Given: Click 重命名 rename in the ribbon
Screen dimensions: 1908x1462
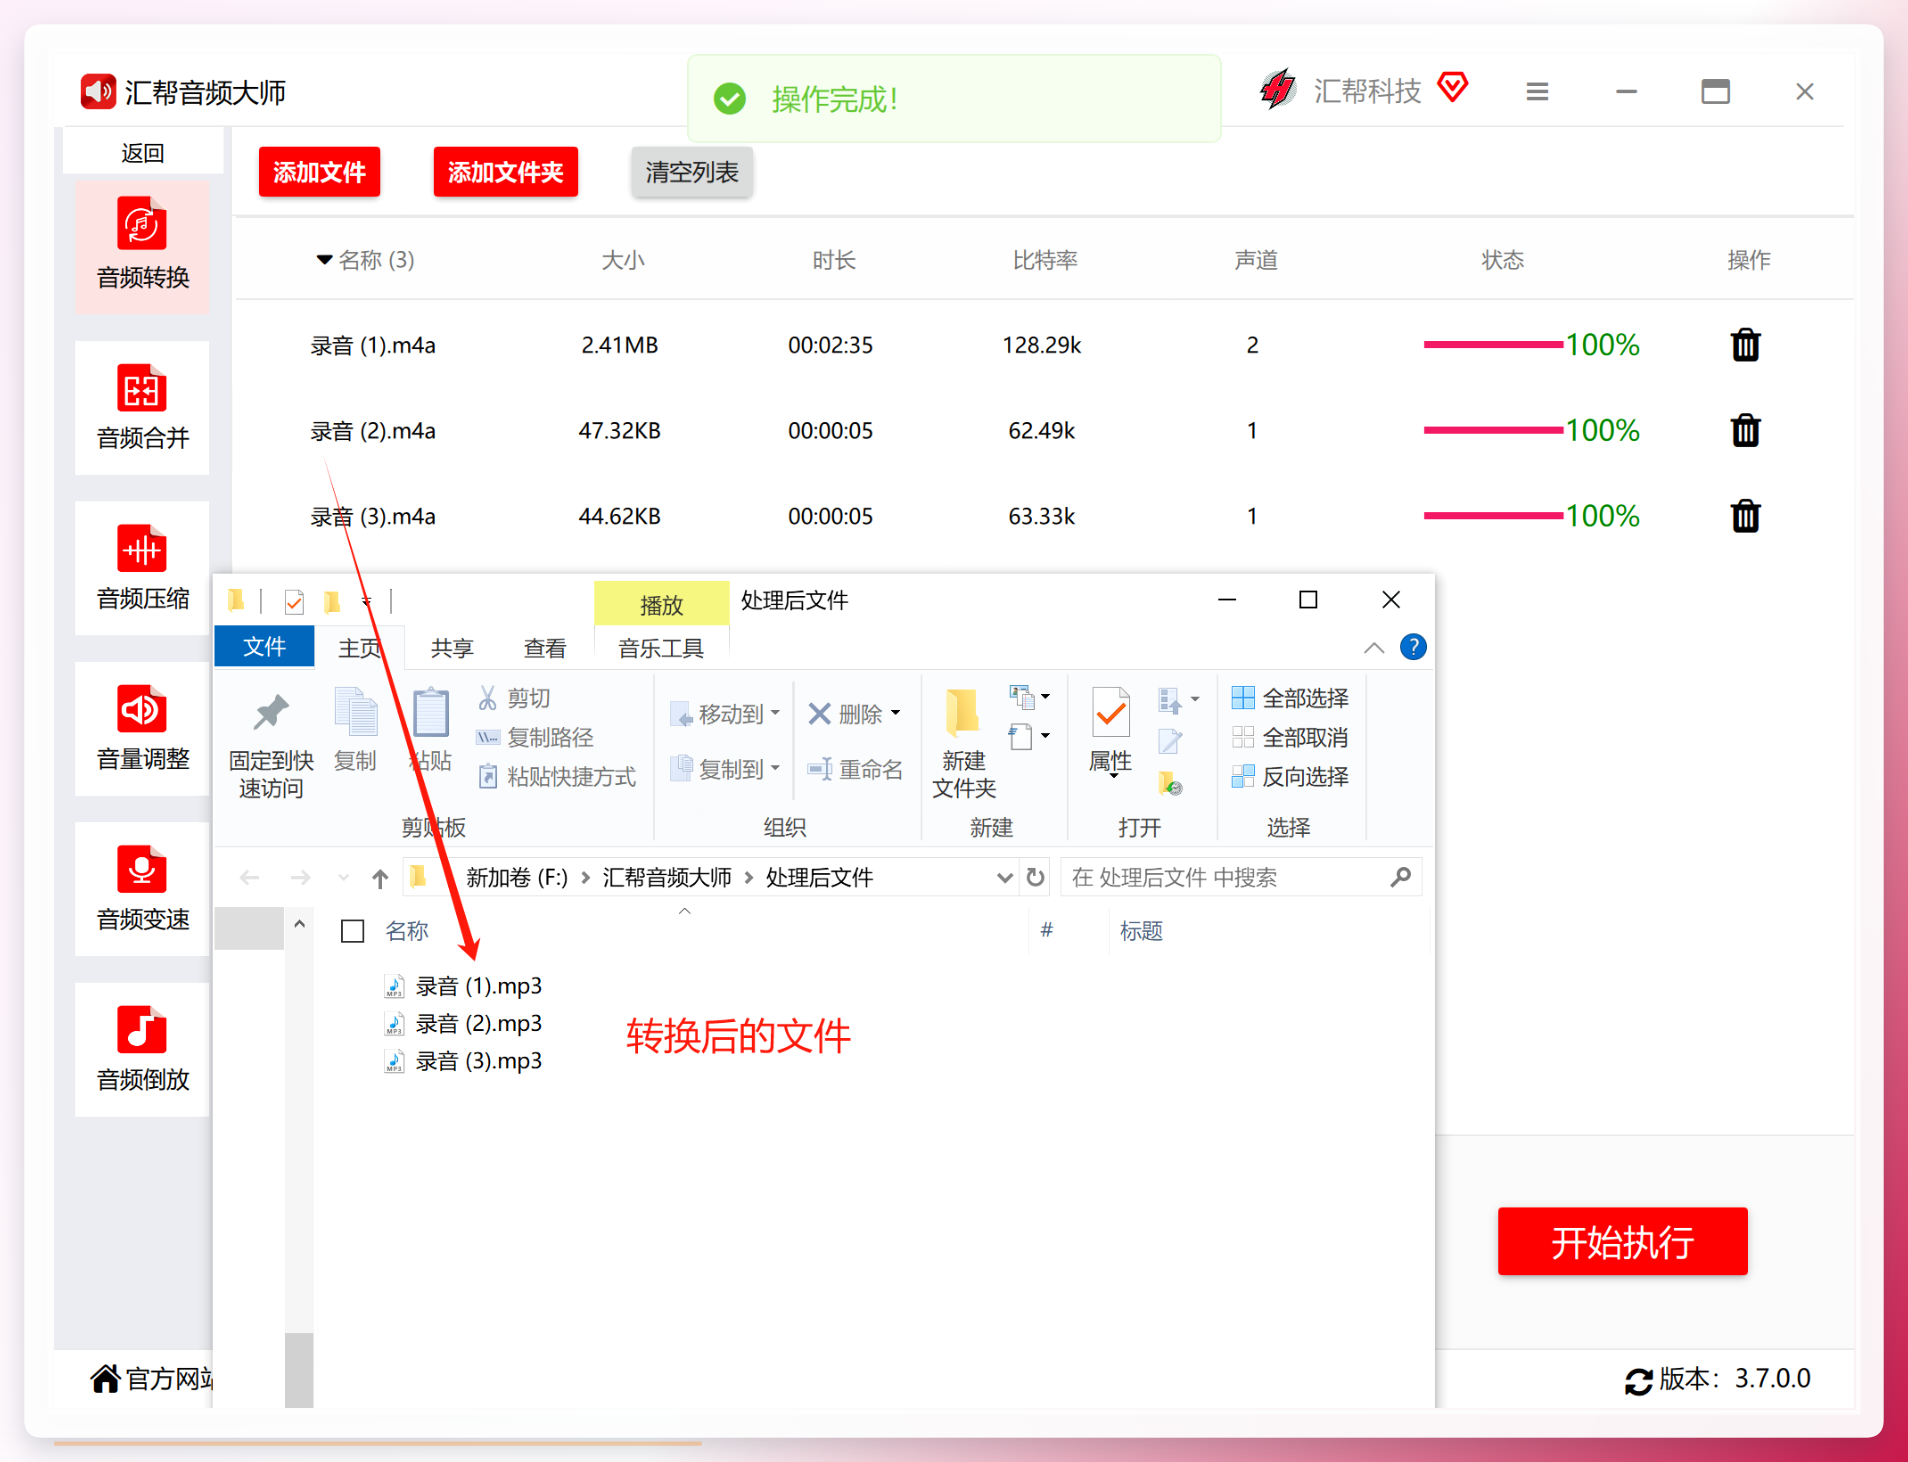Looking at the screenshot, I should (855, 769).
